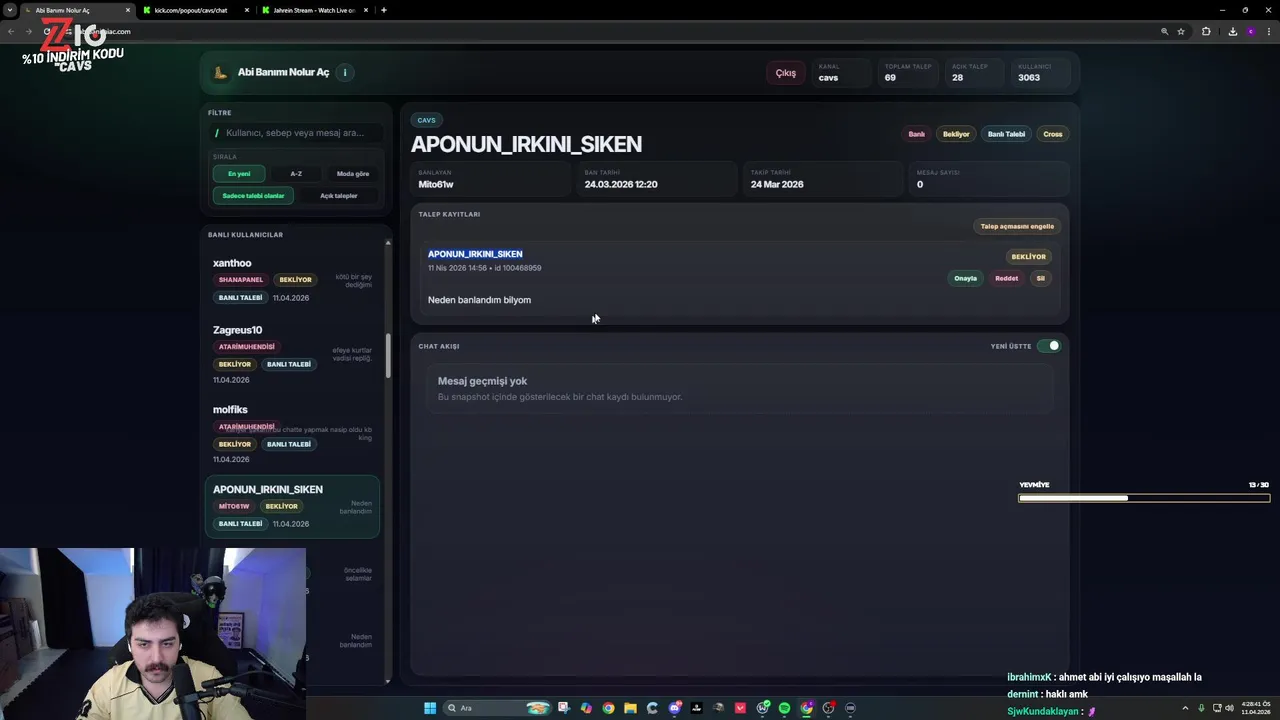Open browser profile avatar
The width and height of the screenshot is (1280, 720).
tap(1250, 31)
